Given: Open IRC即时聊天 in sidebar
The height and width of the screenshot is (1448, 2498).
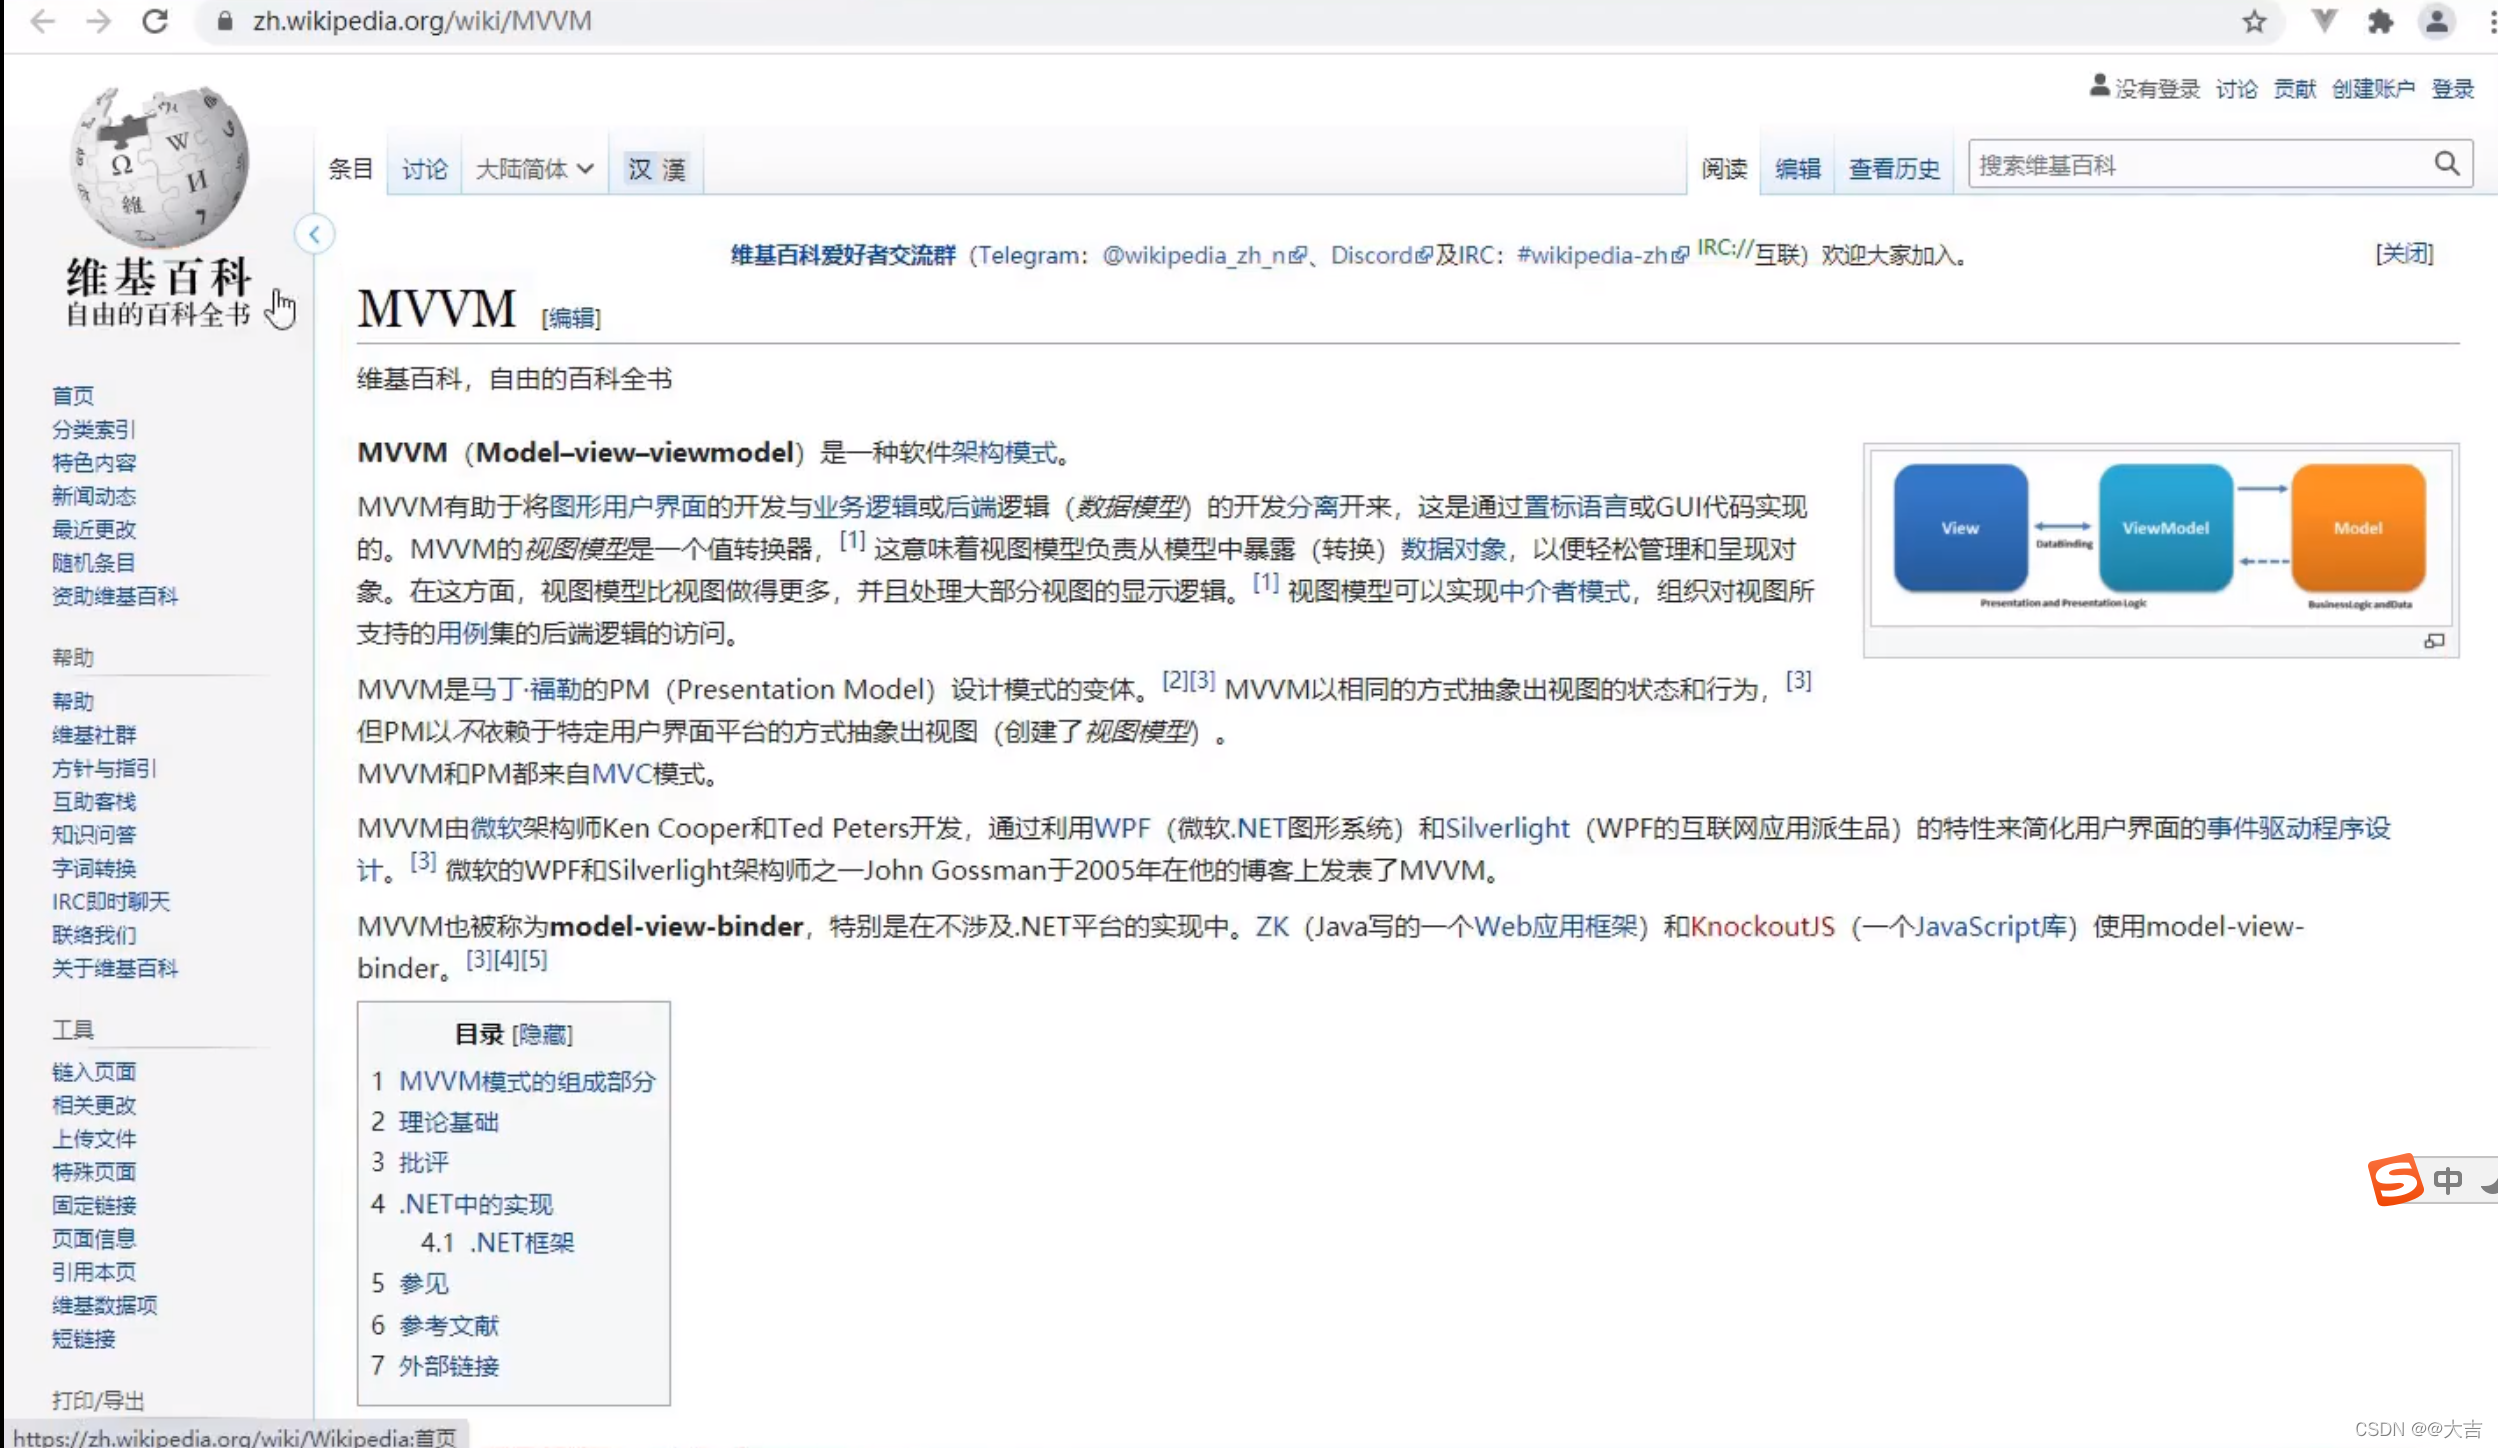Looking at the screenshot, I should click(111, 901).
